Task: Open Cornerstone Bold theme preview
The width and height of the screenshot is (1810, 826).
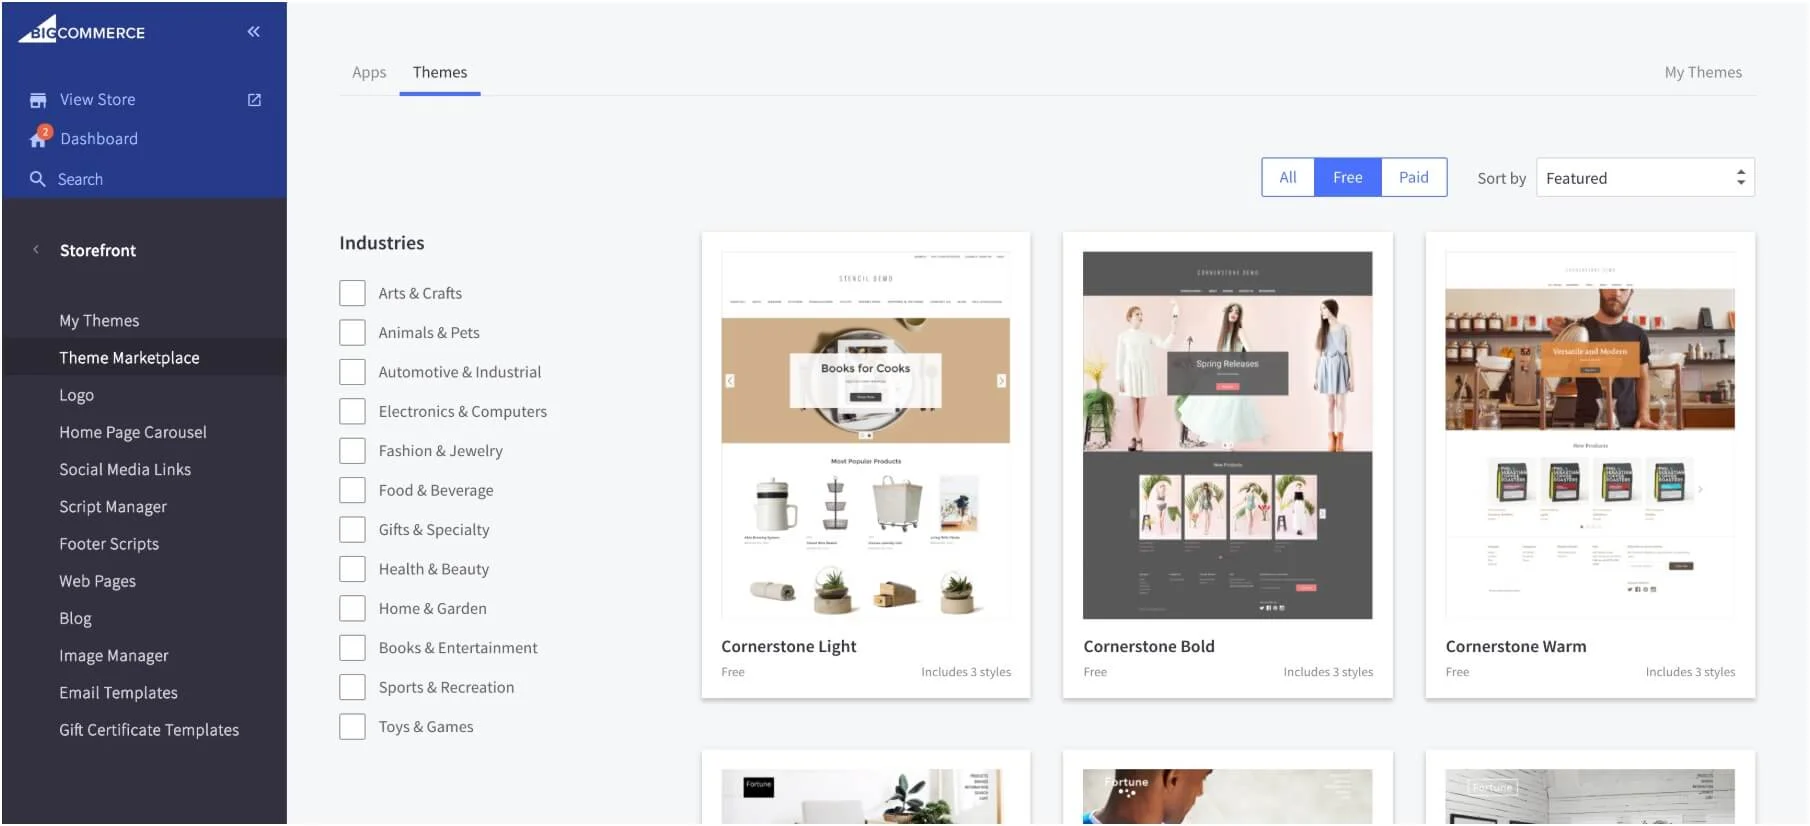Action: tap(1228, 435)
